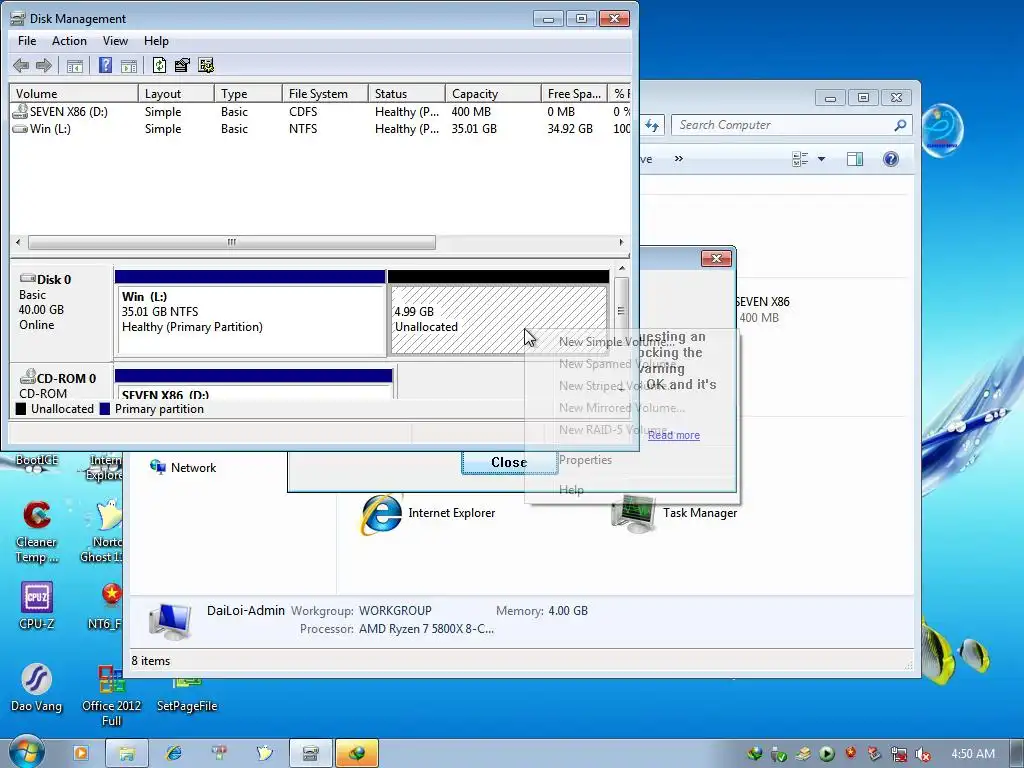1024x768 pixels.
Task: Open Help via the blue question mark icon
Action: coord(105,65)
